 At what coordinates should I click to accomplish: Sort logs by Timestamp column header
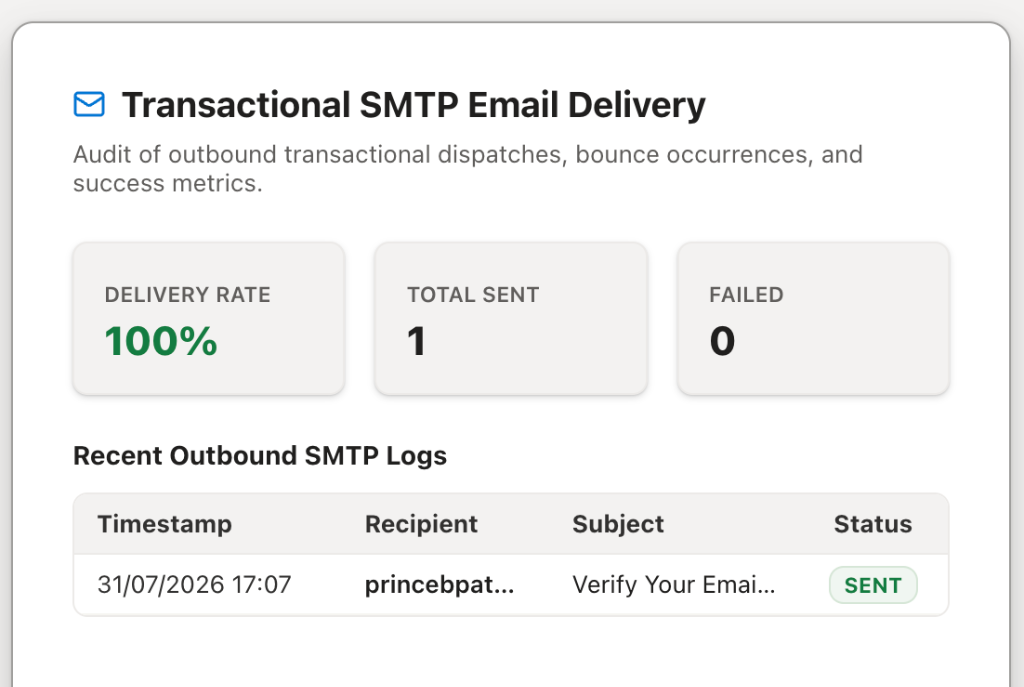pyautogui.click(x=165, y=524)
